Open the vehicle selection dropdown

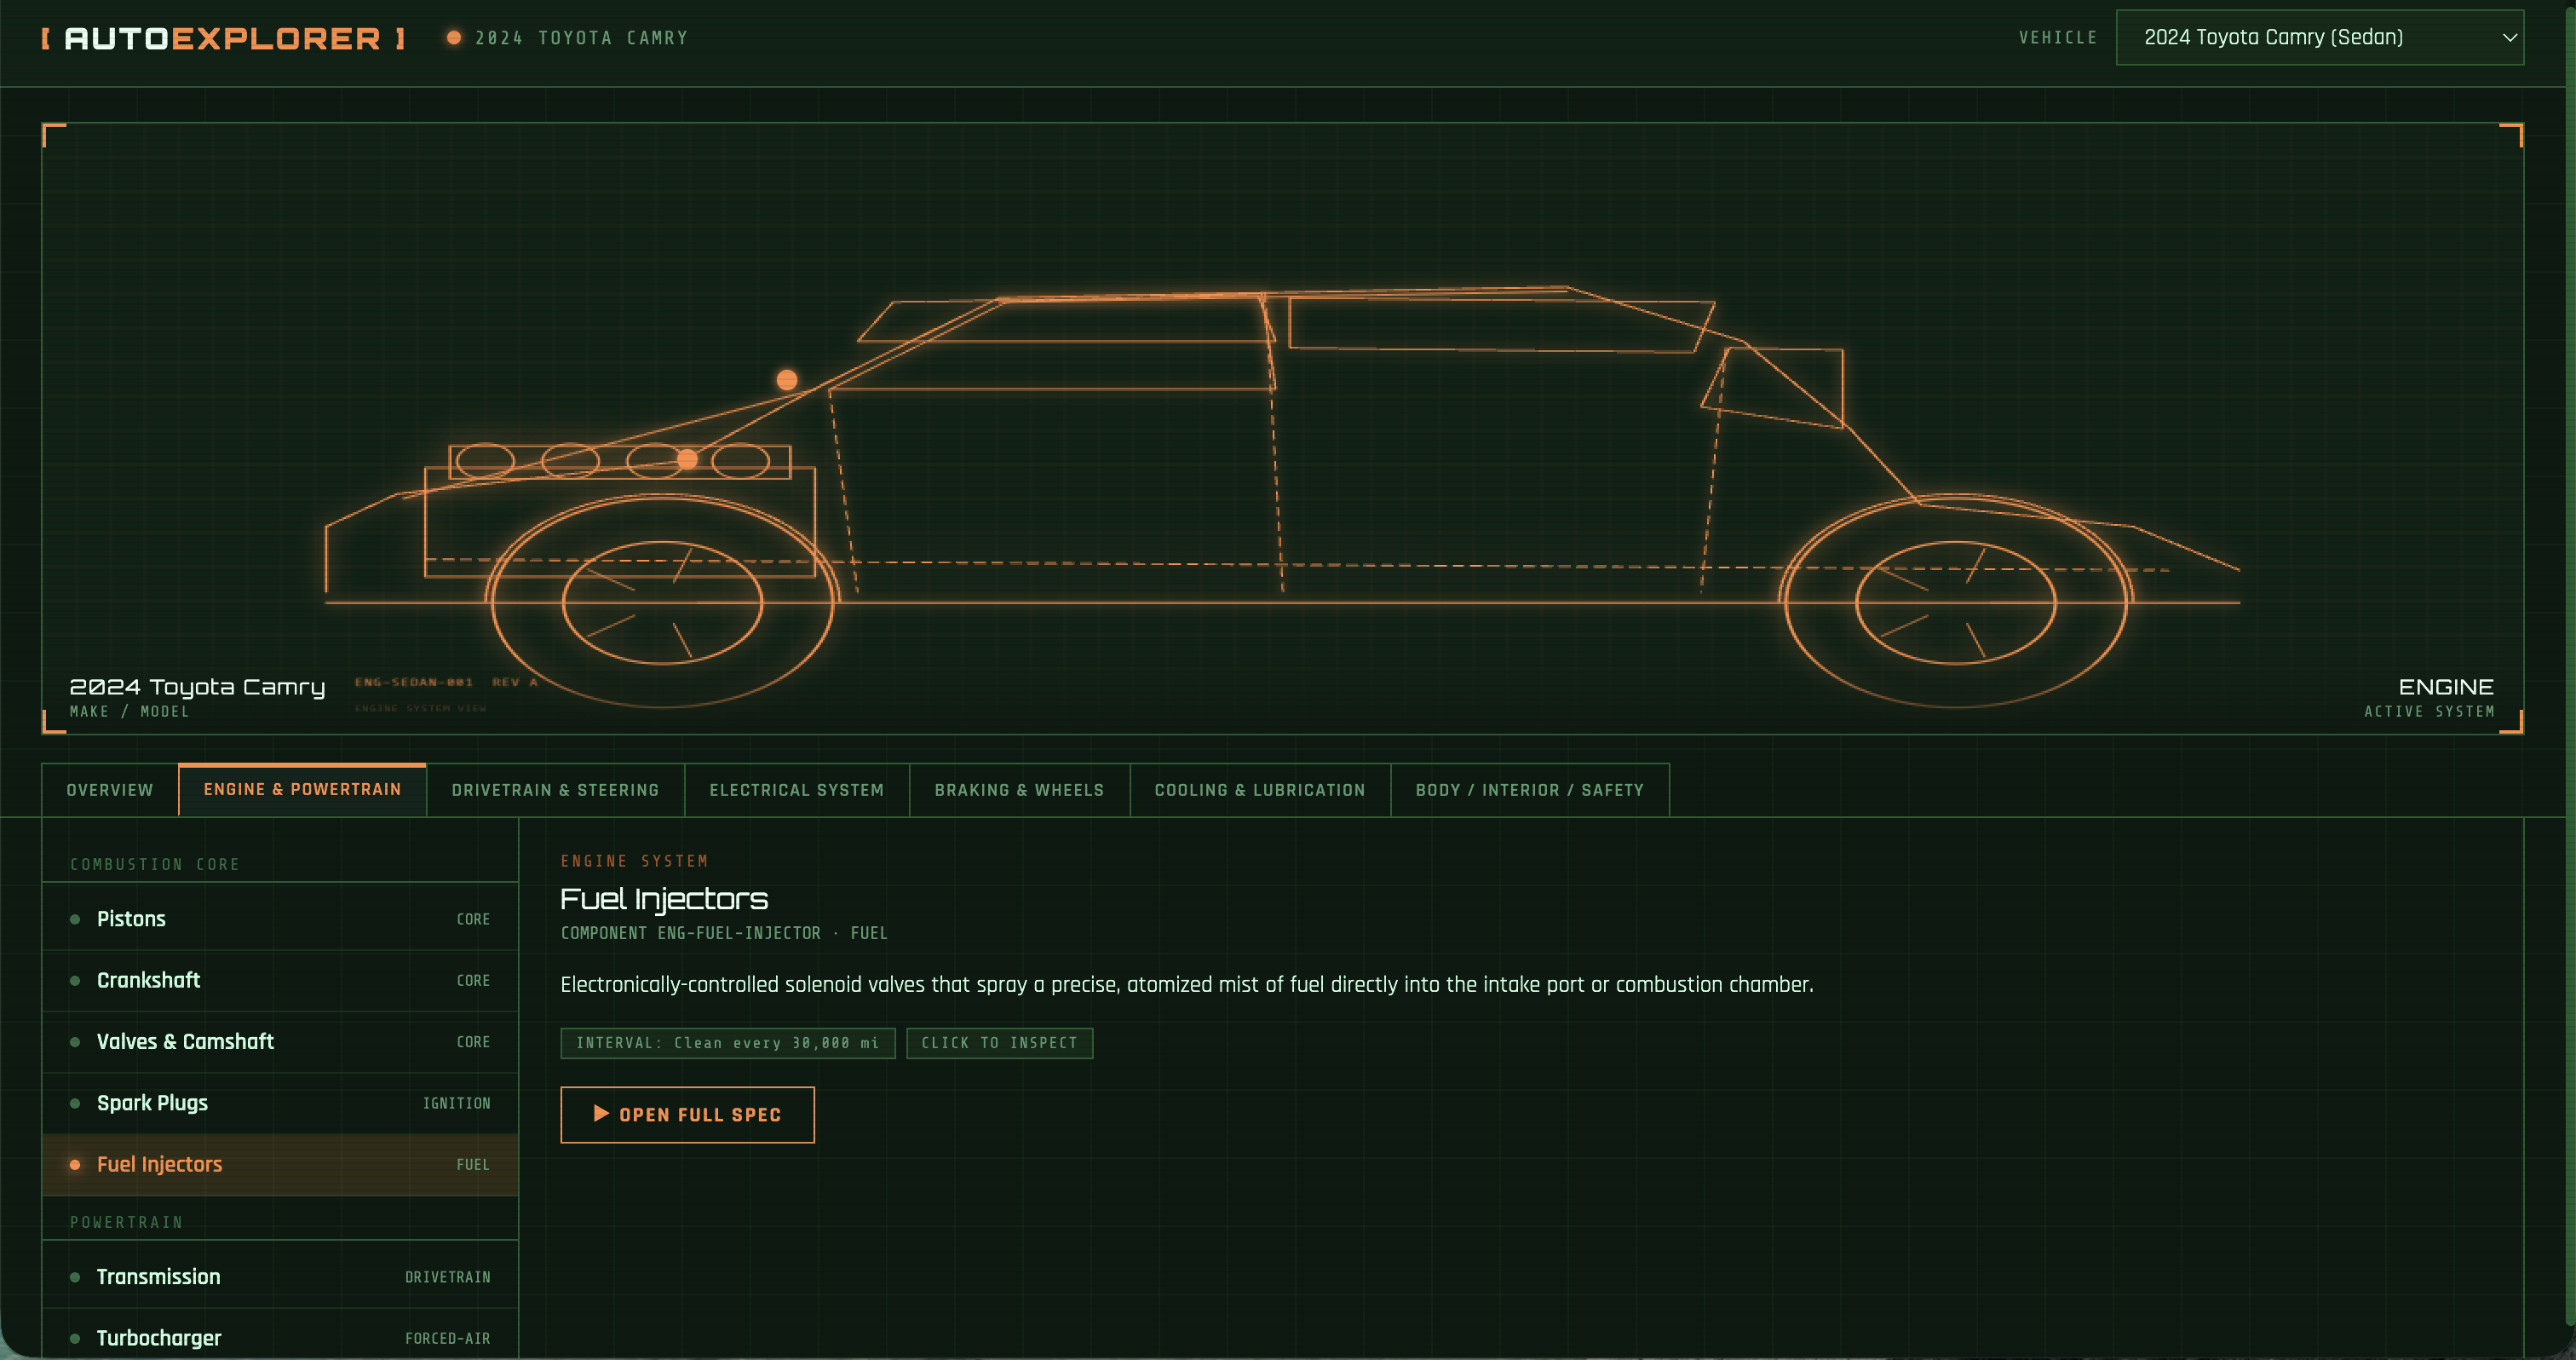click(2319, 37)
